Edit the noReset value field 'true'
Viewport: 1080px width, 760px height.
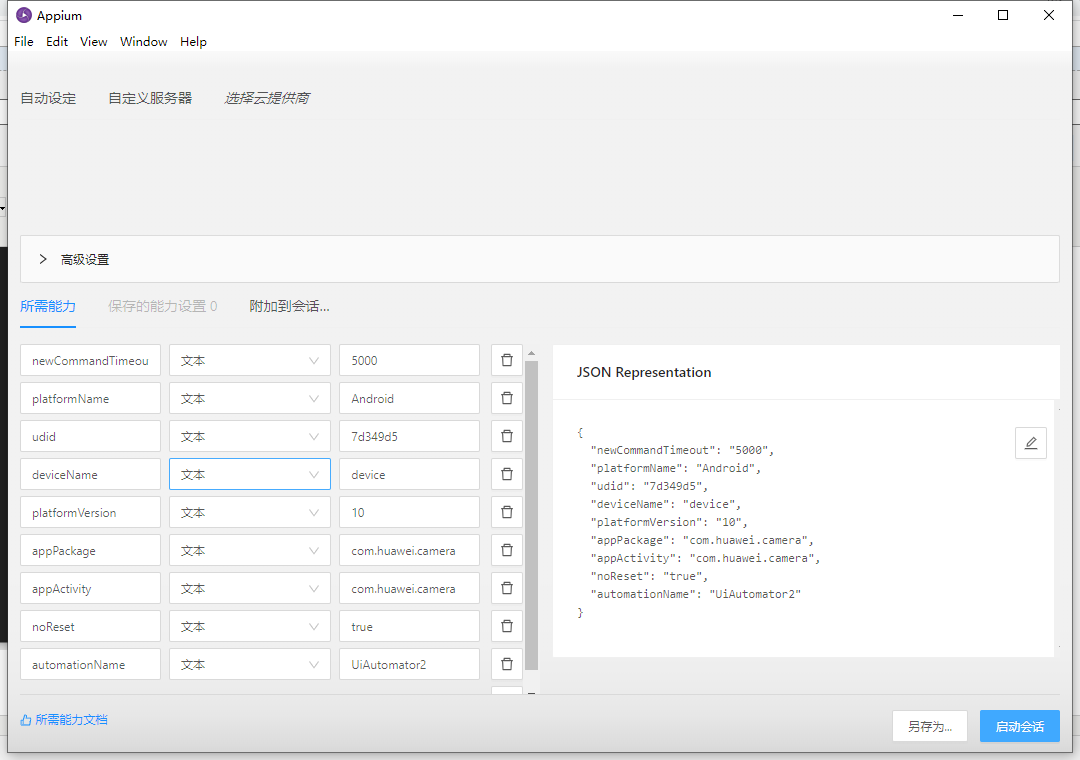[409, 626]
